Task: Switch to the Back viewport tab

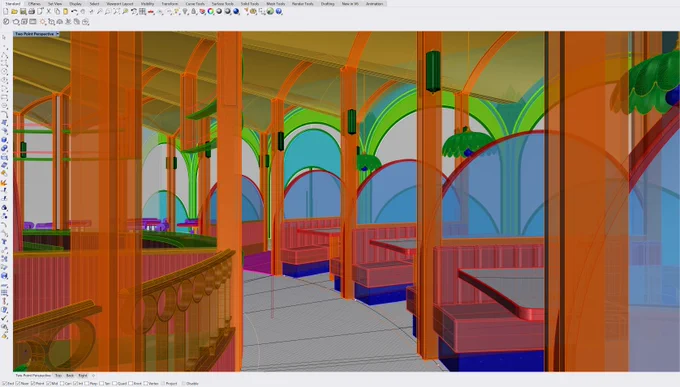Action: [70, 376]
